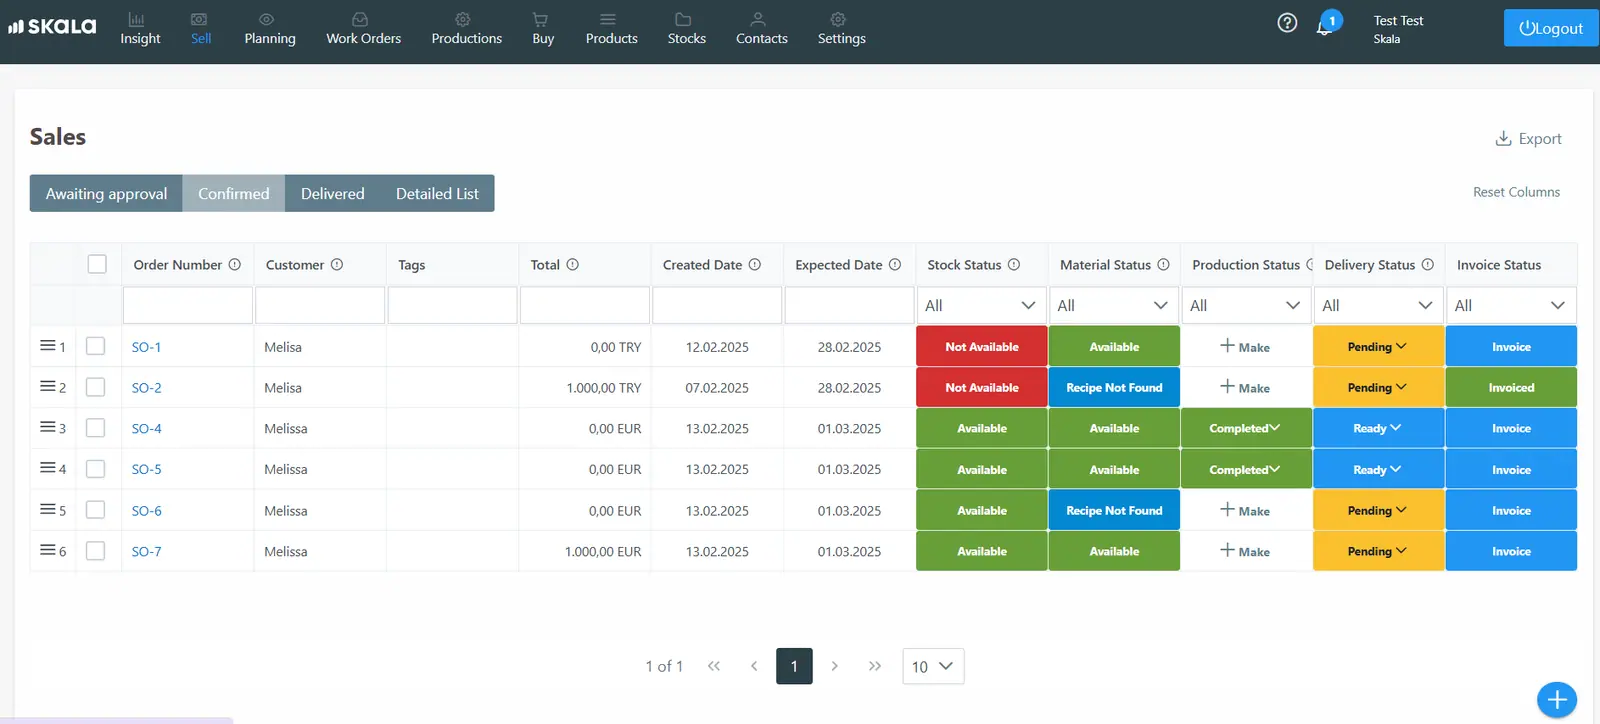
Task: Click the info icon next to Customer header
Action: 337,265
